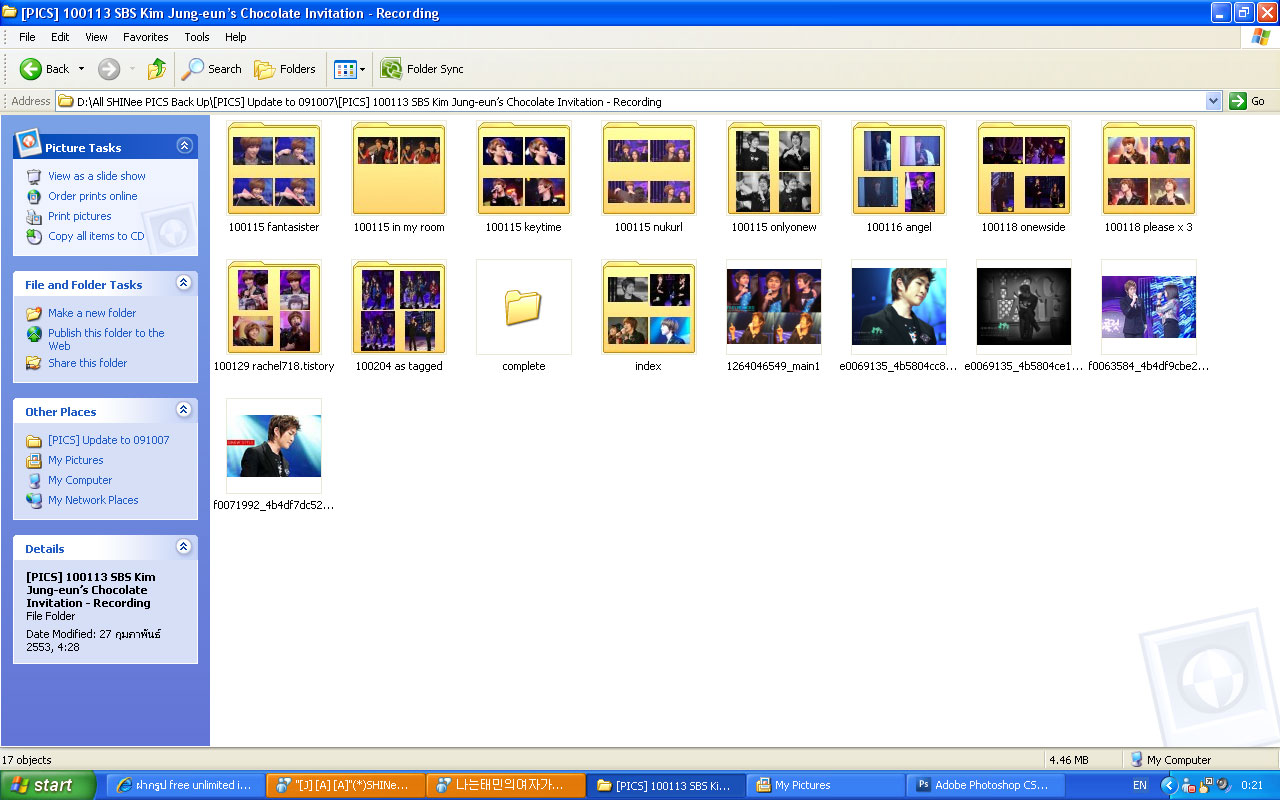
Task: Launch Folder Sync from toolbar
Action: (x=422, y=69)
